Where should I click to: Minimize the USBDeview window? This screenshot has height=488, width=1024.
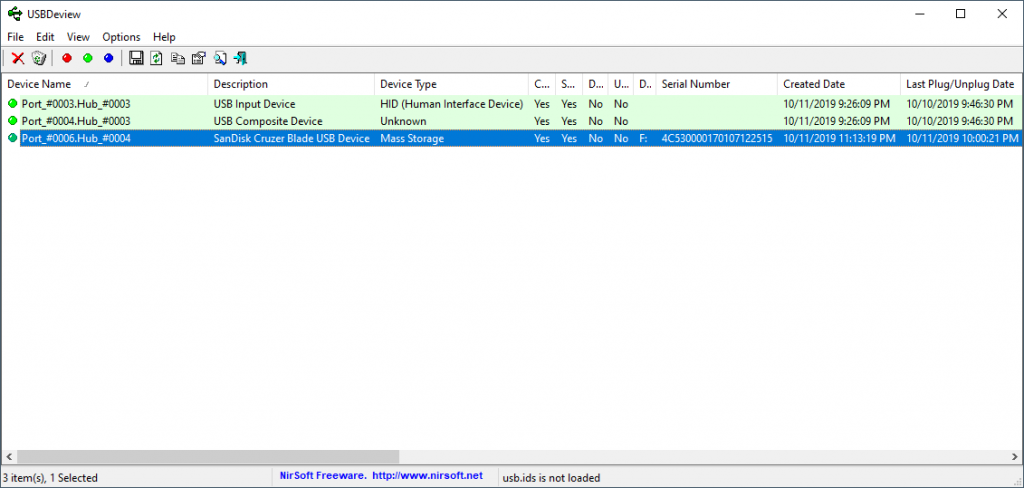[920, 14]
